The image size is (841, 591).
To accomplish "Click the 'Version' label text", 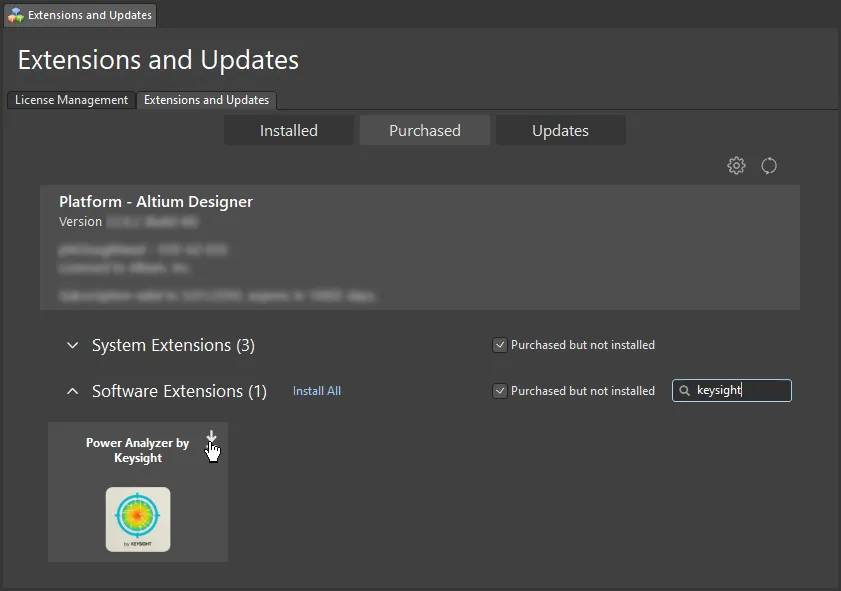I will pos(80,221).
